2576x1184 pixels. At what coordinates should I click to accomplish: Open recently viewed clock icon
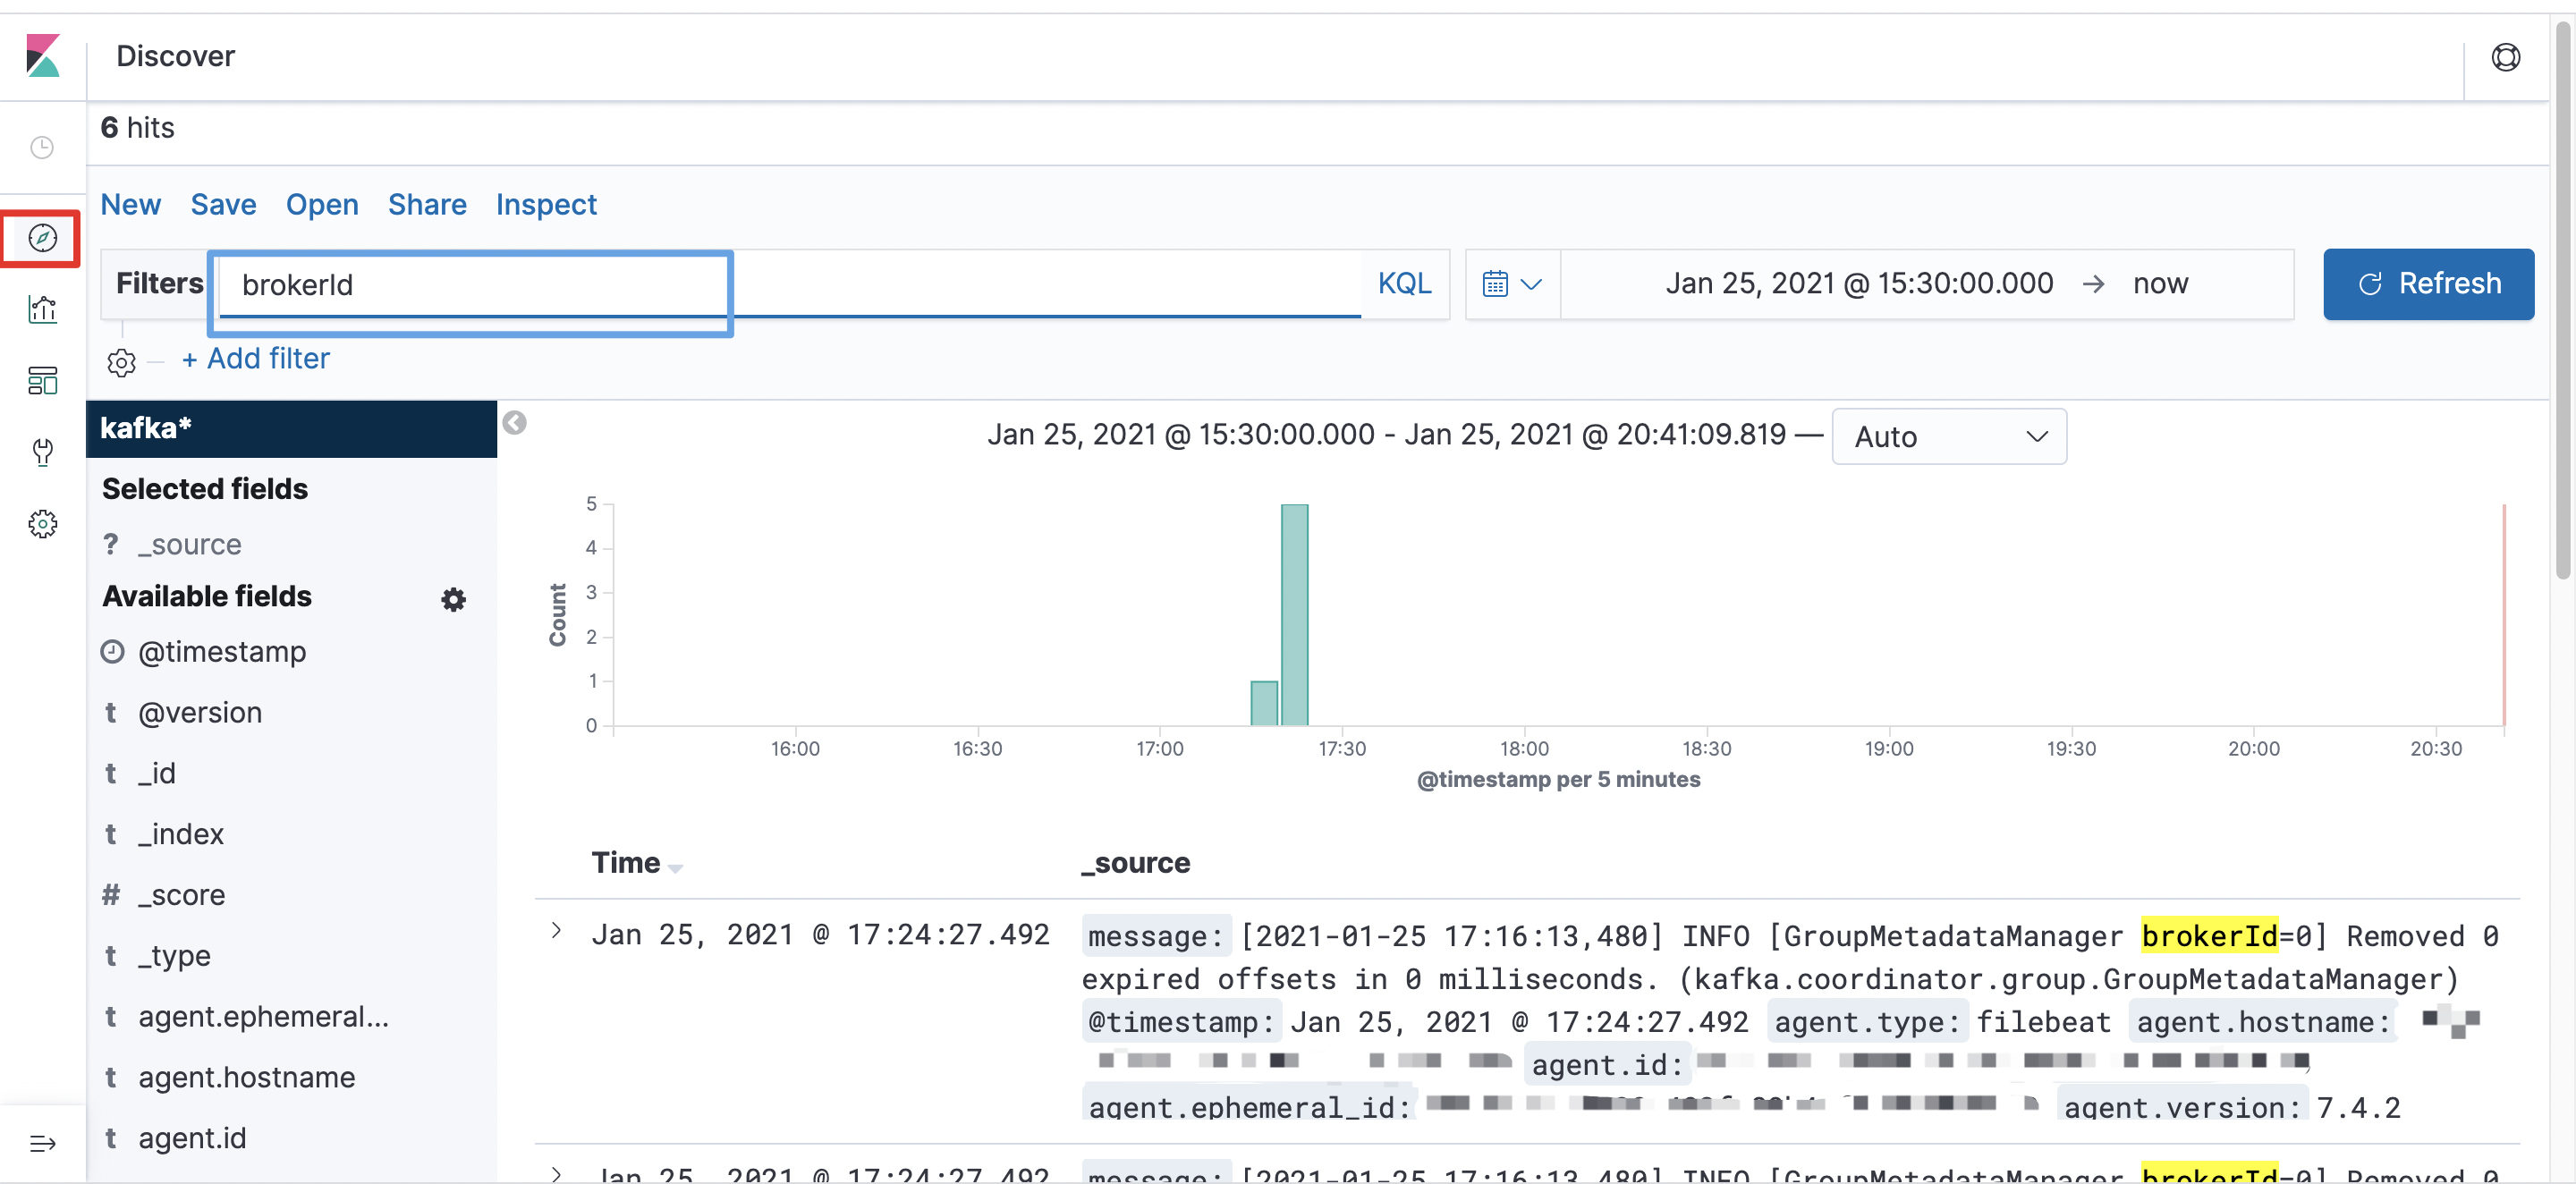pyautogui.click(x=42, y=148)
